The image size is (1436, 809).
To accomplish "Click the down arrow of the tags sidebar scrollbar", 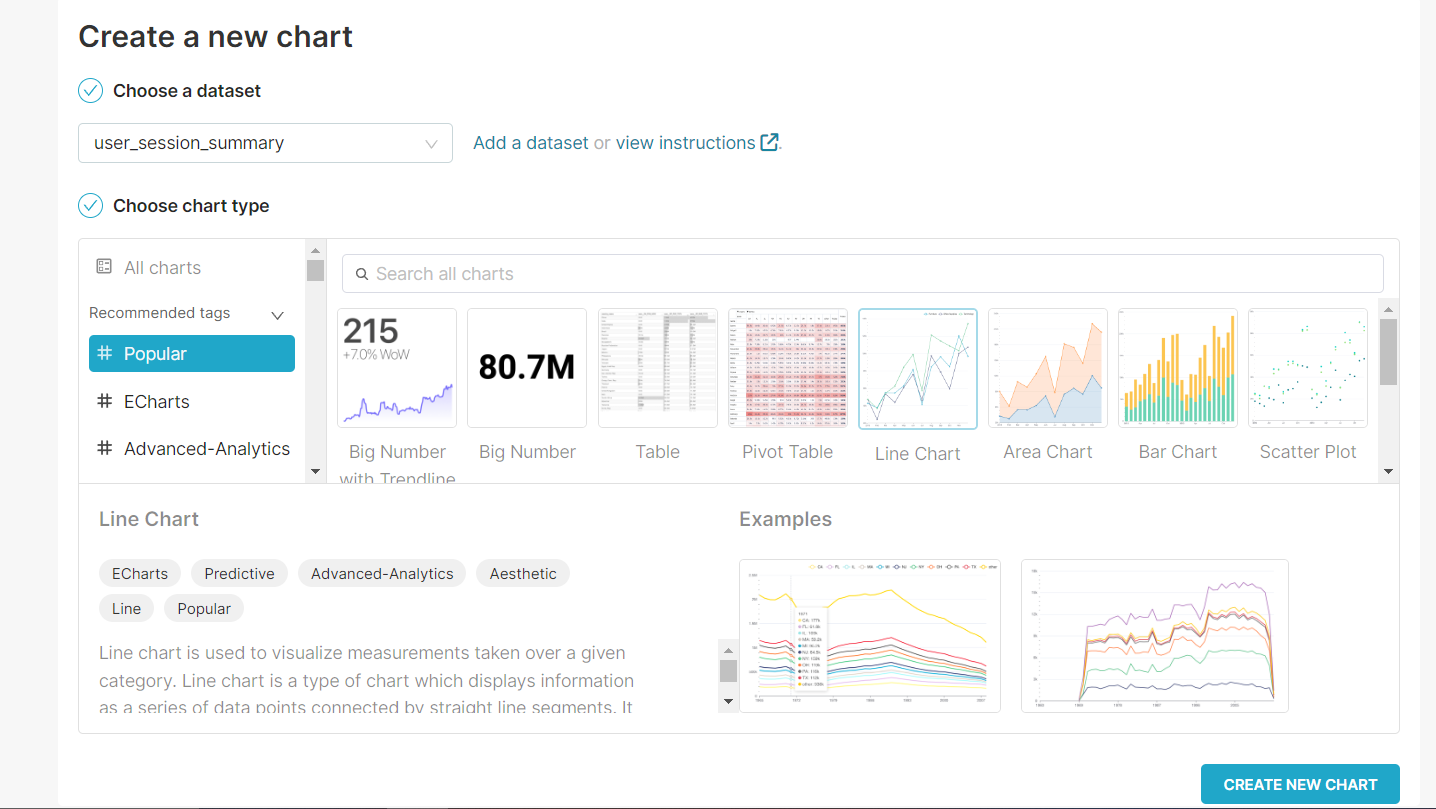I will 315,471.
